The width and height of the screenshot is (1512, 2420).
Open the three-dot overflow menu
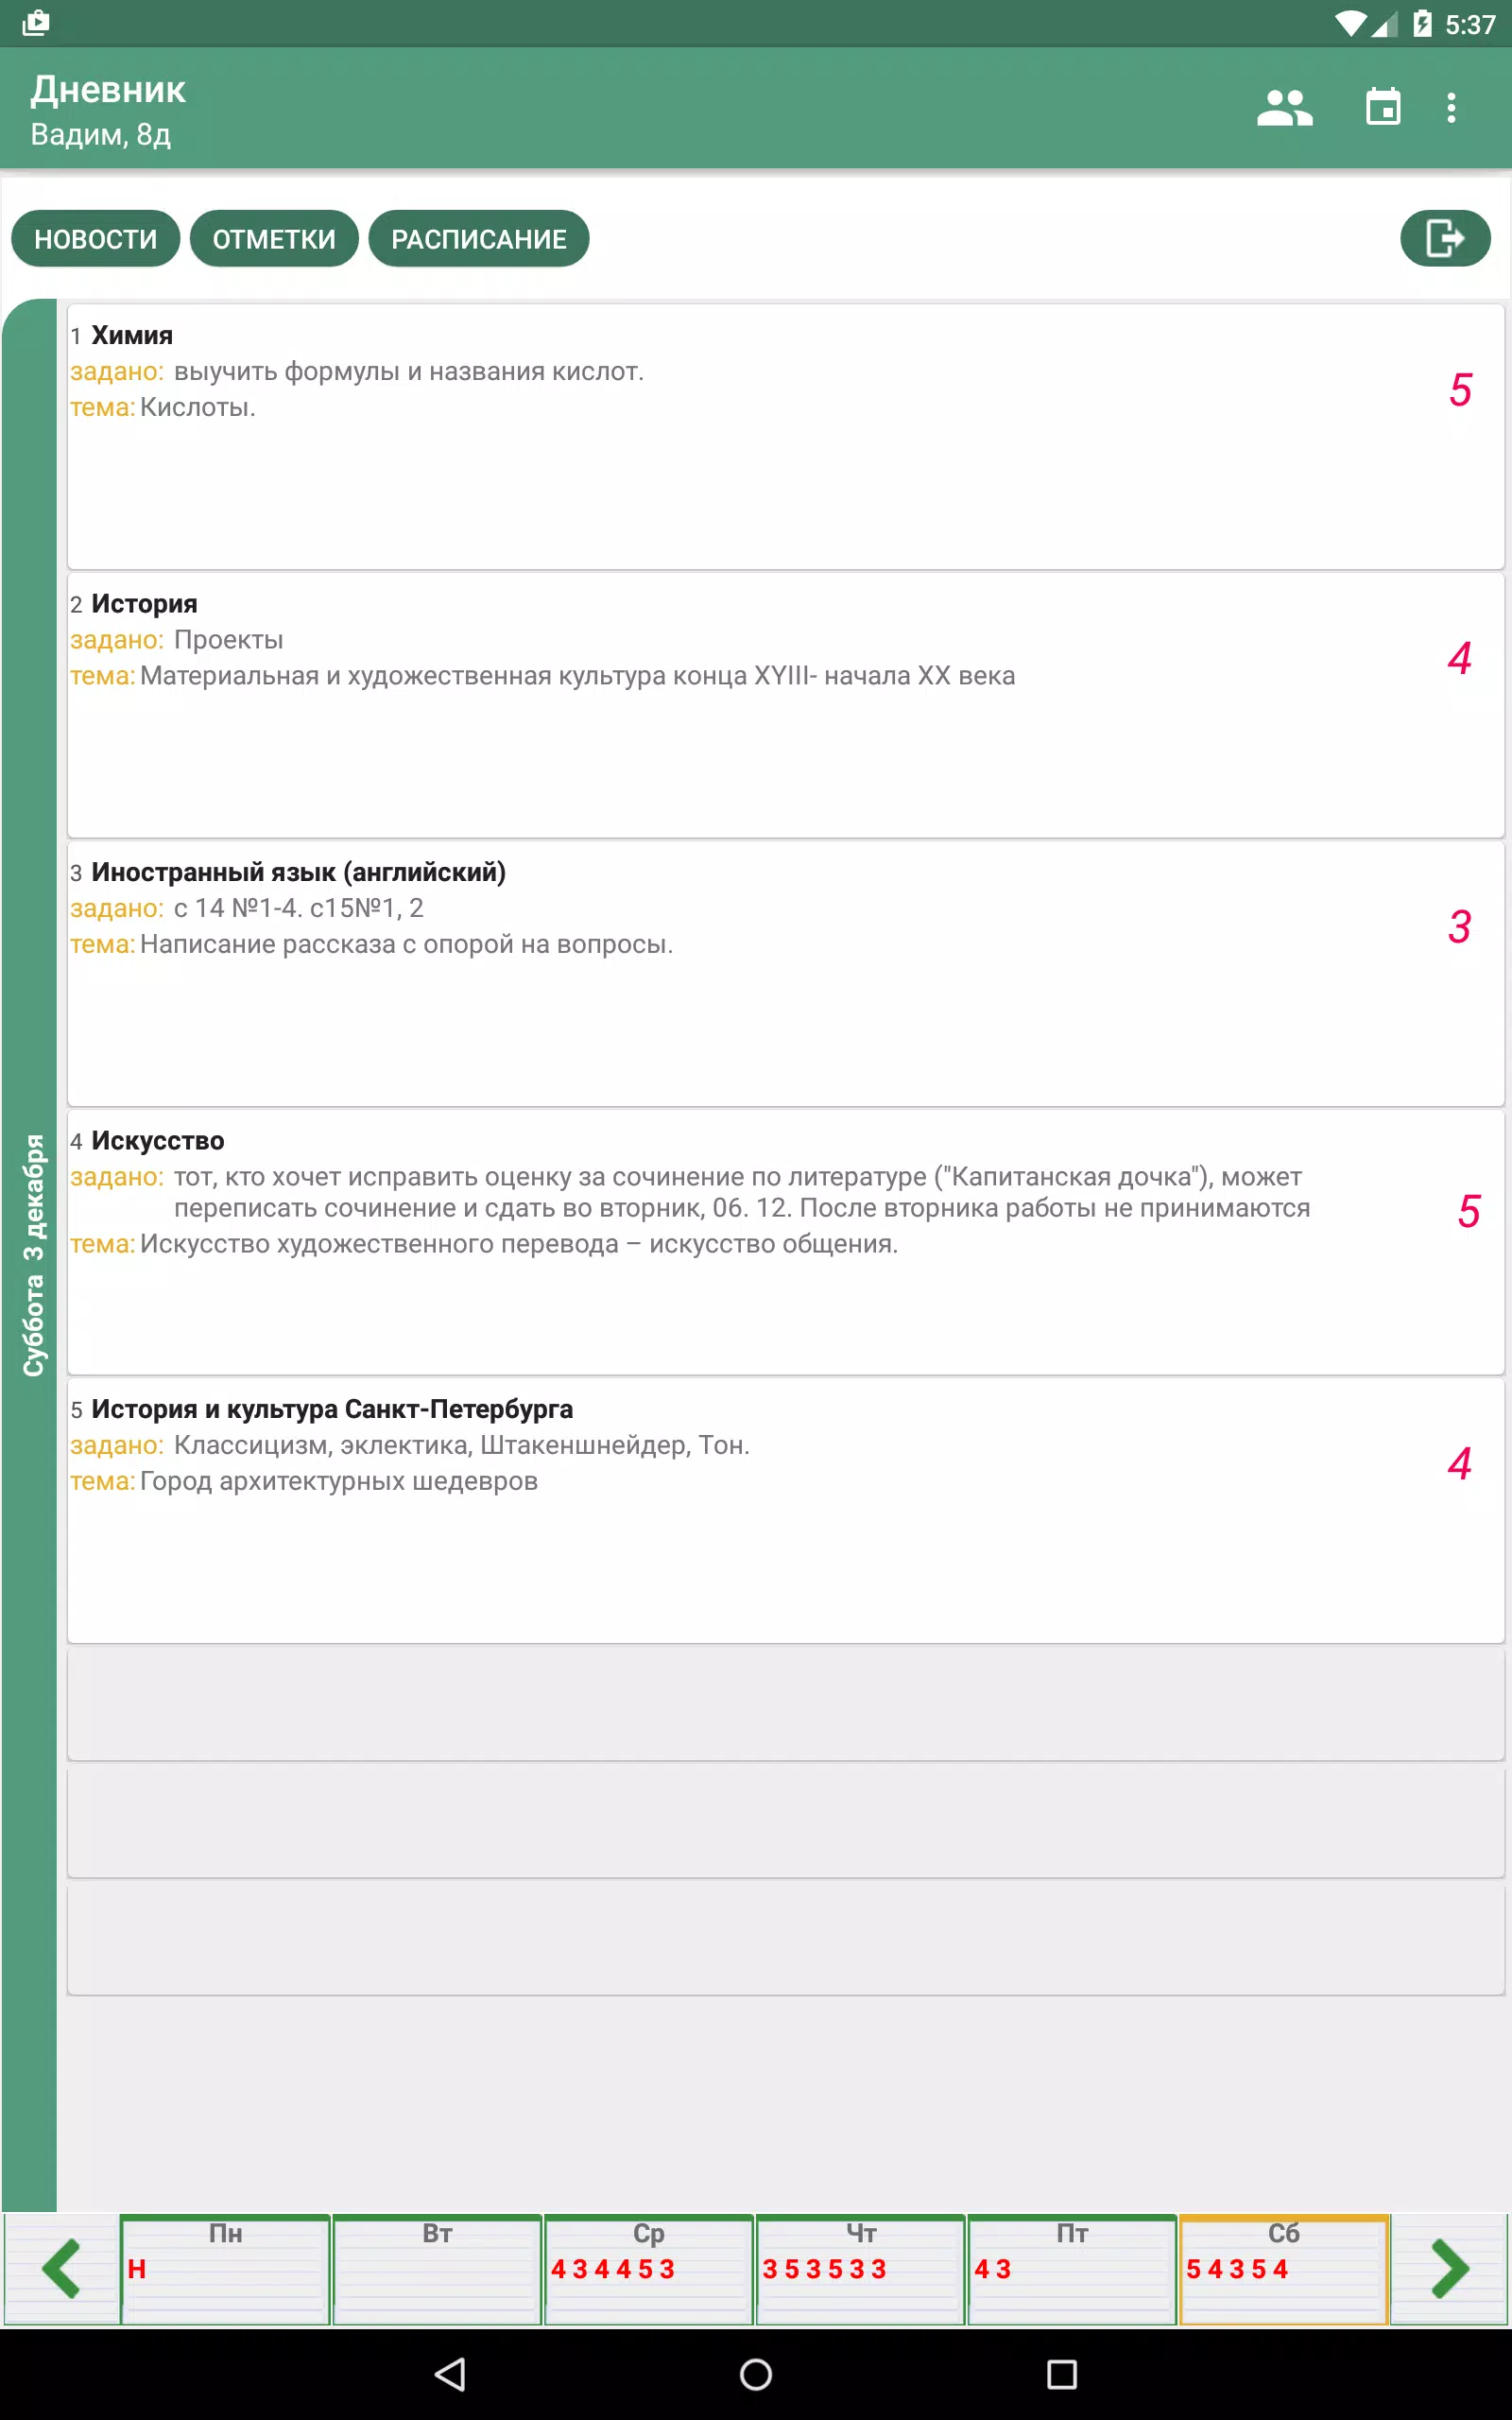click(x=1451, y=108)
